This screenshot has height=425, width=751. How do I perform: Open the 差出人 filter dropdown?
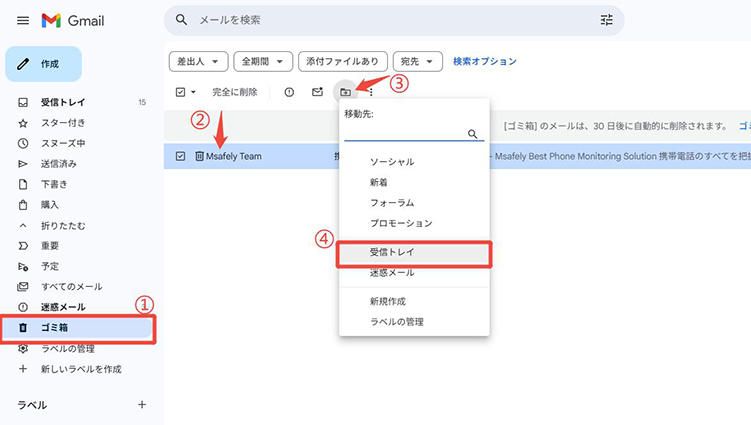tap(198, 61)
